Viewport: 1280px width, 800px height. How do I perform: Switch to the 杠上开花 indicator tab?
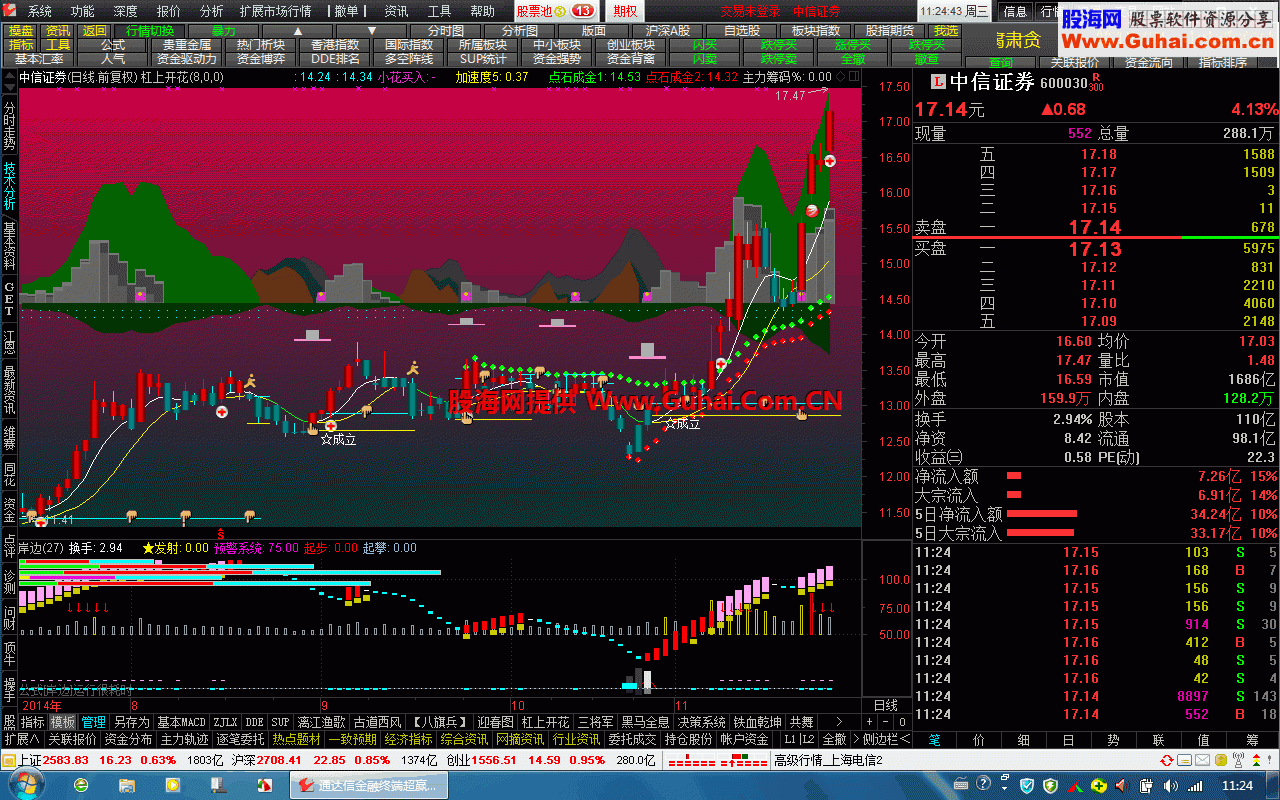pos(545,721)
